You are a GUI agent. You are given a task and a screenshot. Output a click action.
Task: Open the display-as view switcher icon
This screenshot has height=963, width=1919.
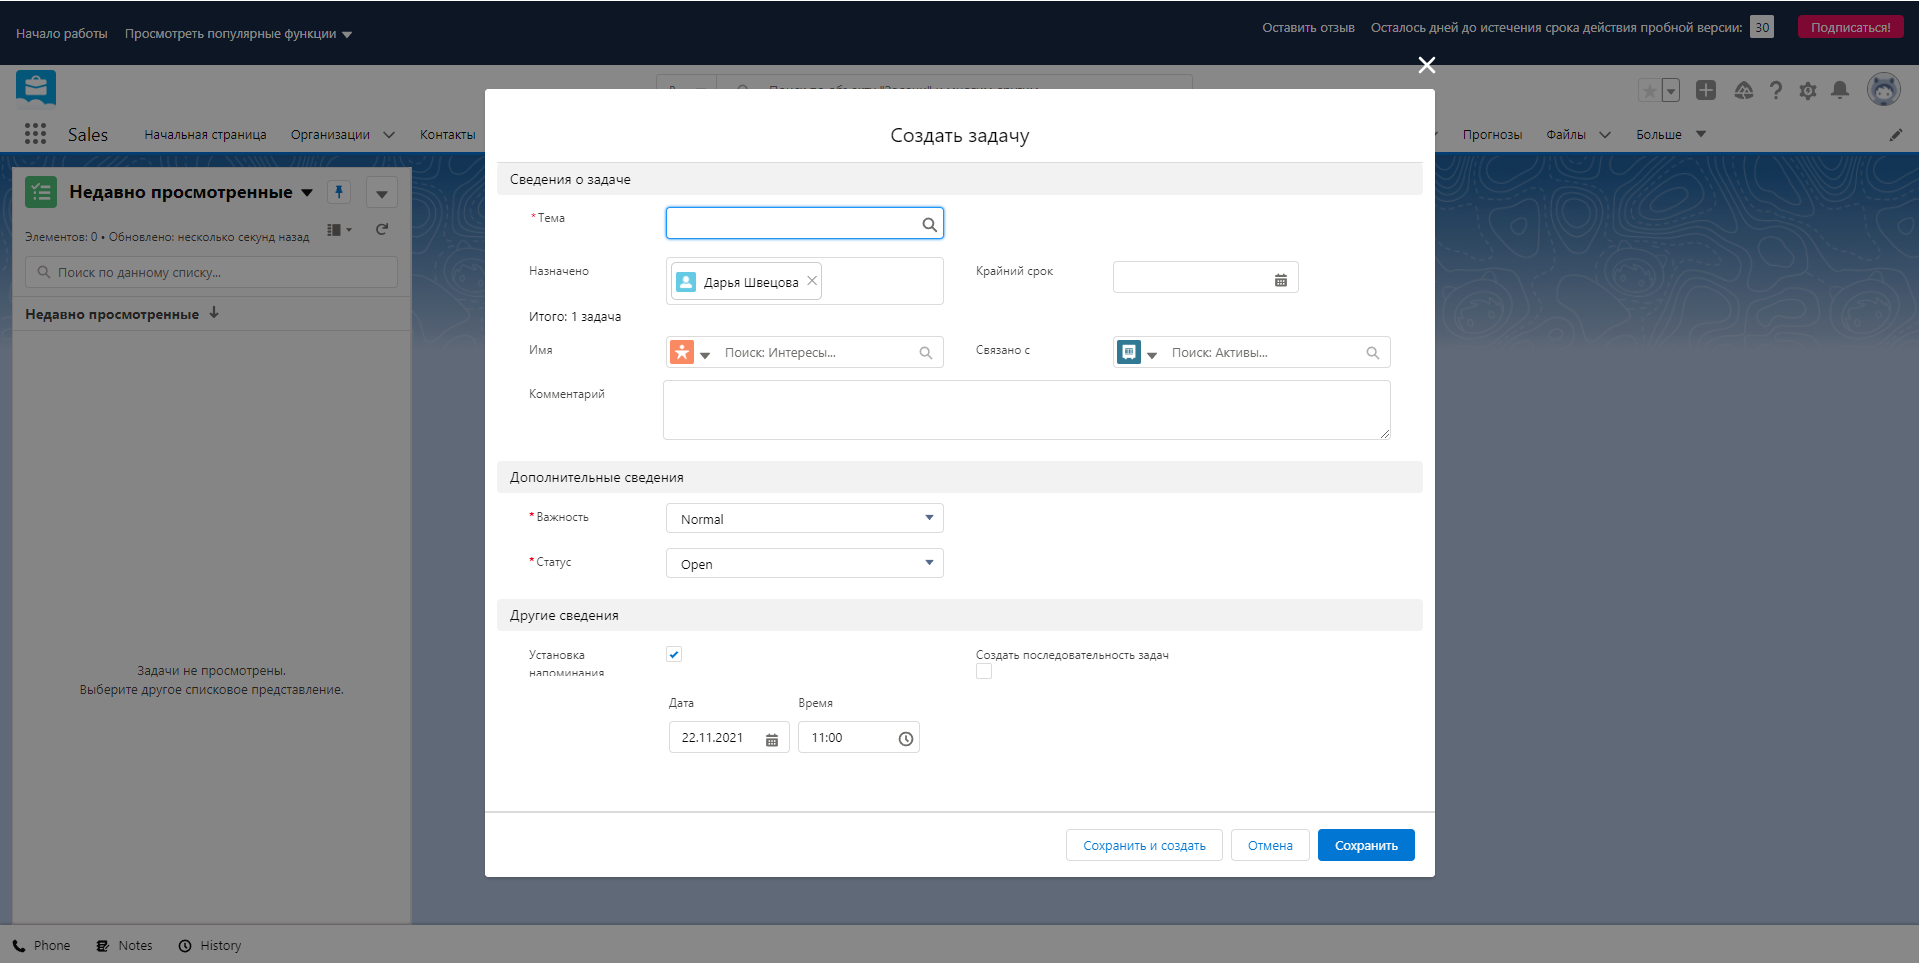[339, 229]
